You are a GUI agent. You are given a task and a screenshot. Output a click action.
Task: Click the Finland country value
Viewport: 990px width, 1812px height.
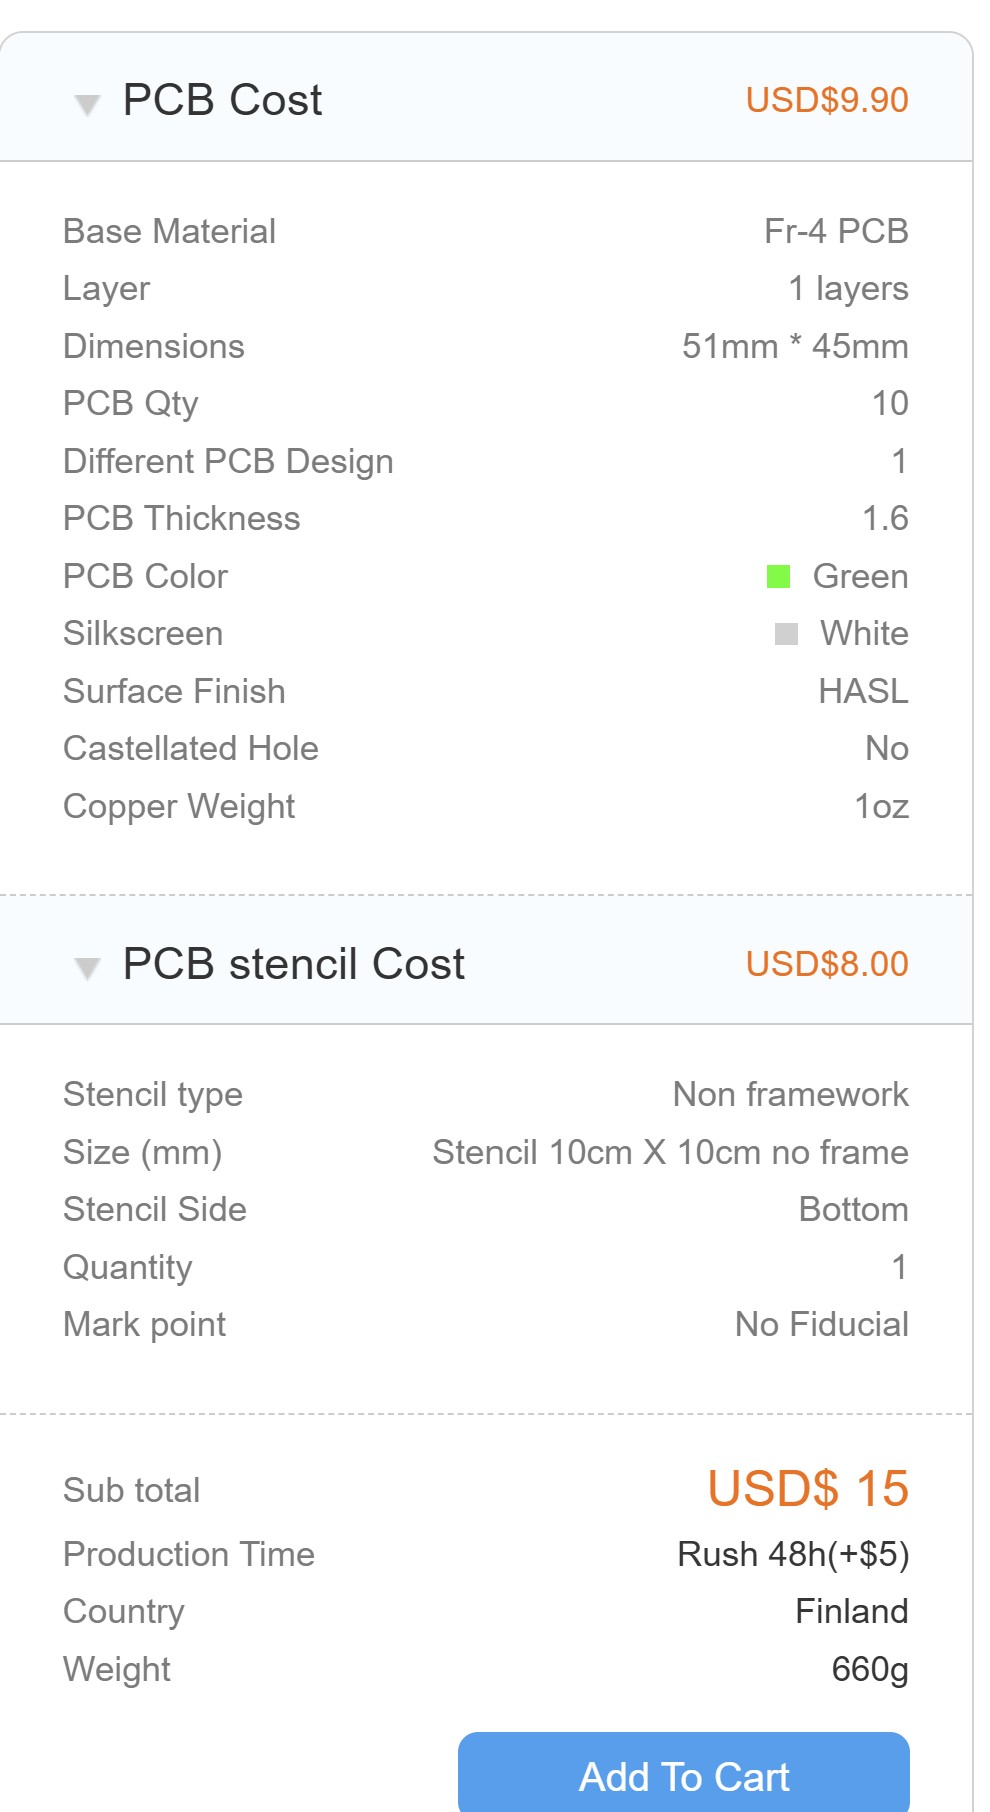[851, 1611]
